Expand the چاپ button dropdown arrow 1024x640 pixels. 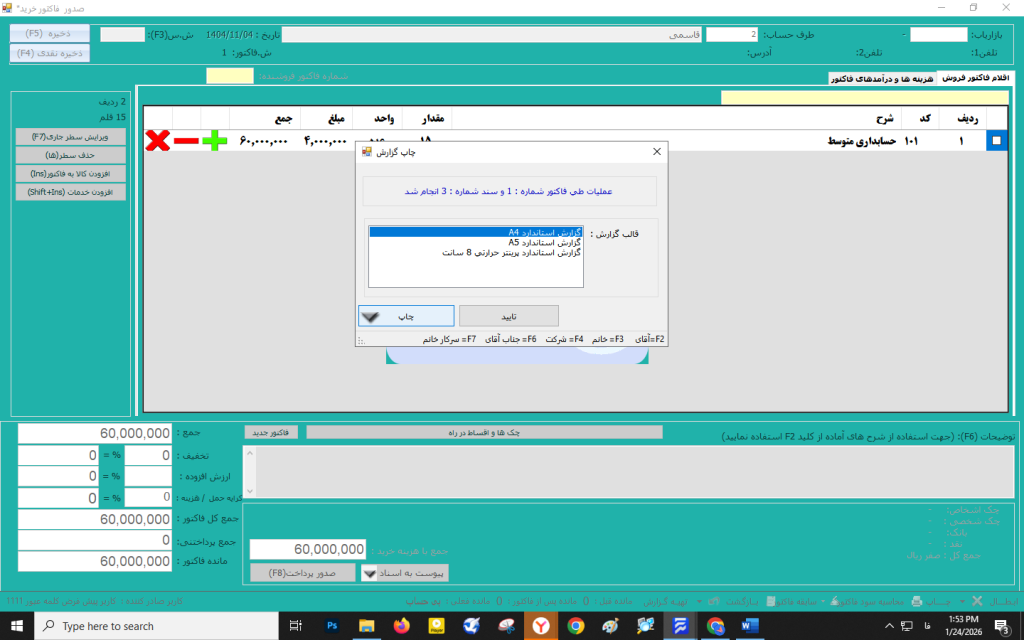[370, 317]
